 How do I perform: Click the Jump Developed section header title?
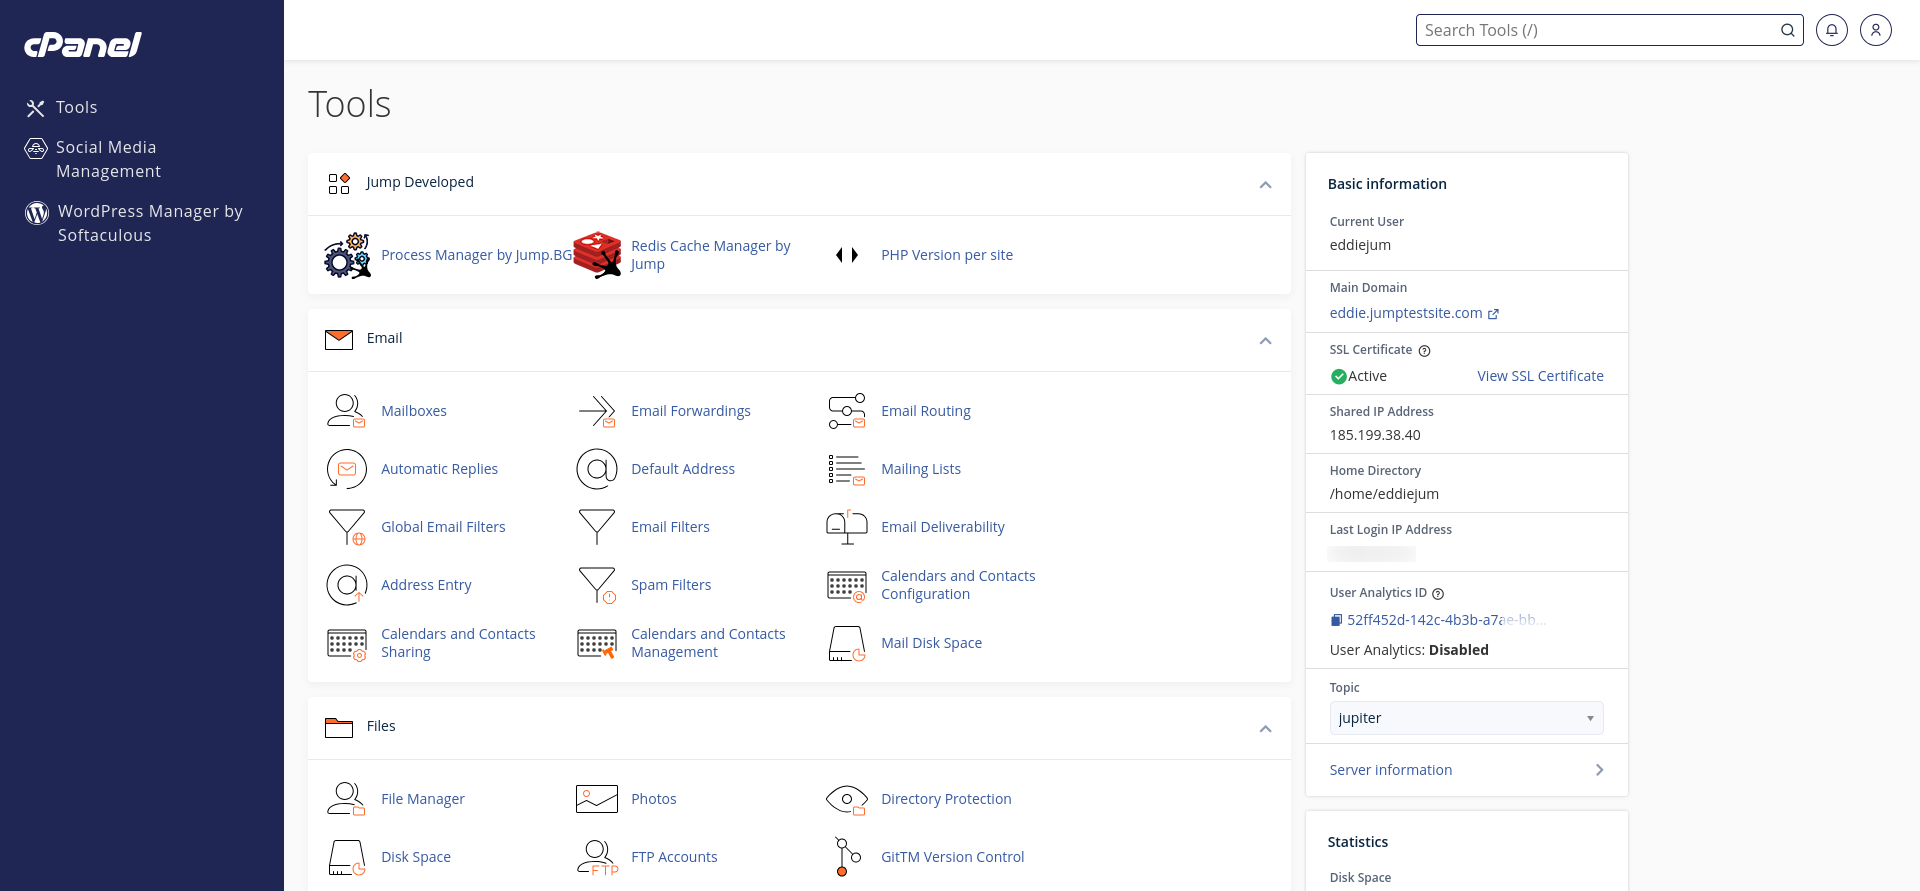tap(420, 182)
